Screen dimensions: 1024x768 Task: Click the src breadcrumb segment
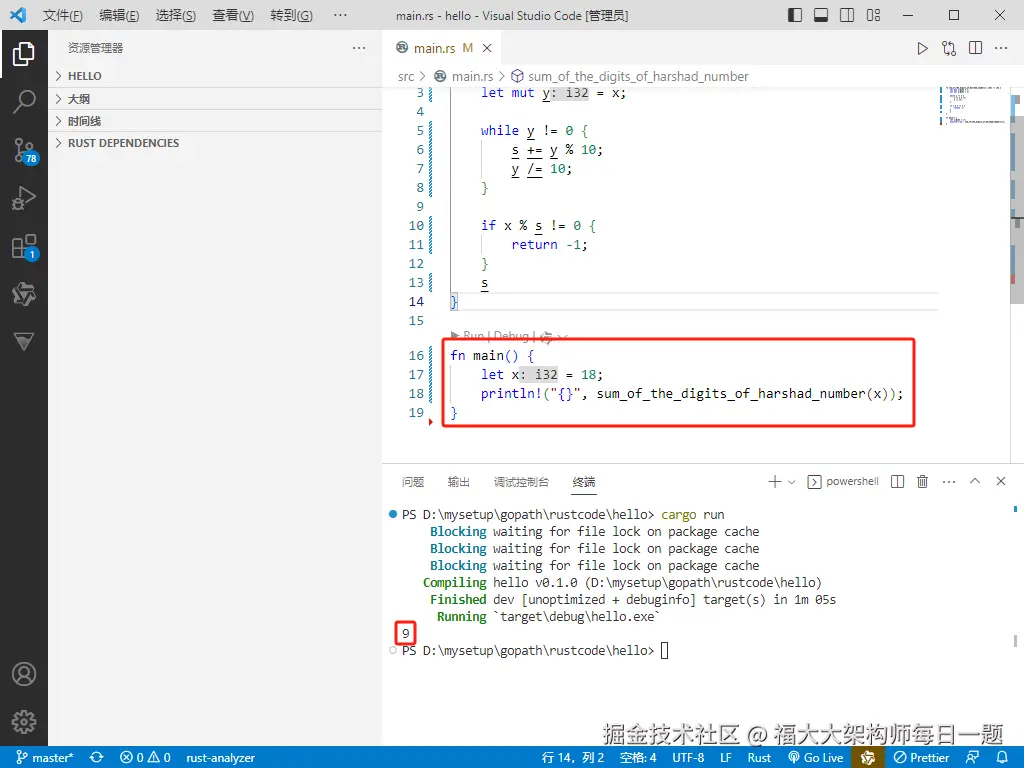pos(406,76)
